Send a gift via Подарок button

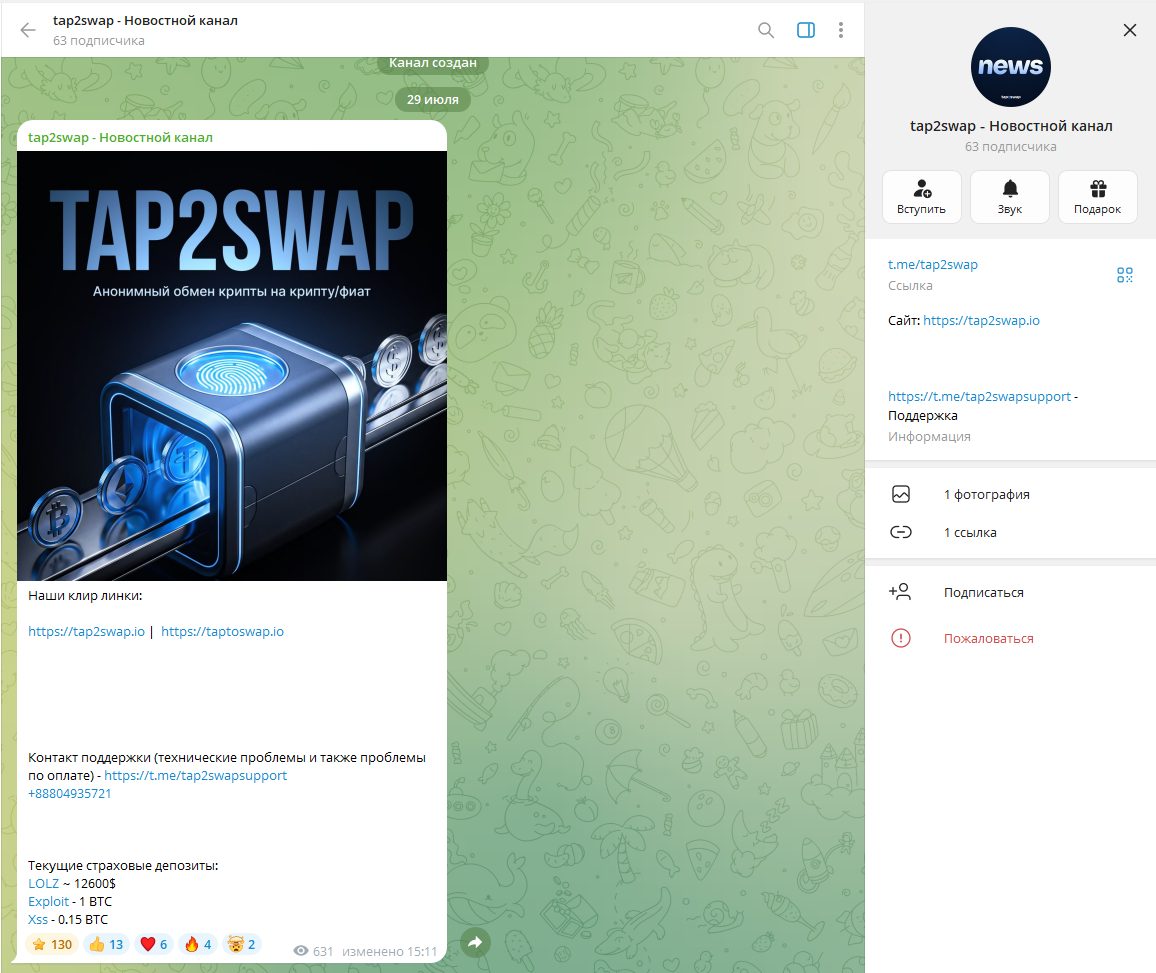point(1098,197)
